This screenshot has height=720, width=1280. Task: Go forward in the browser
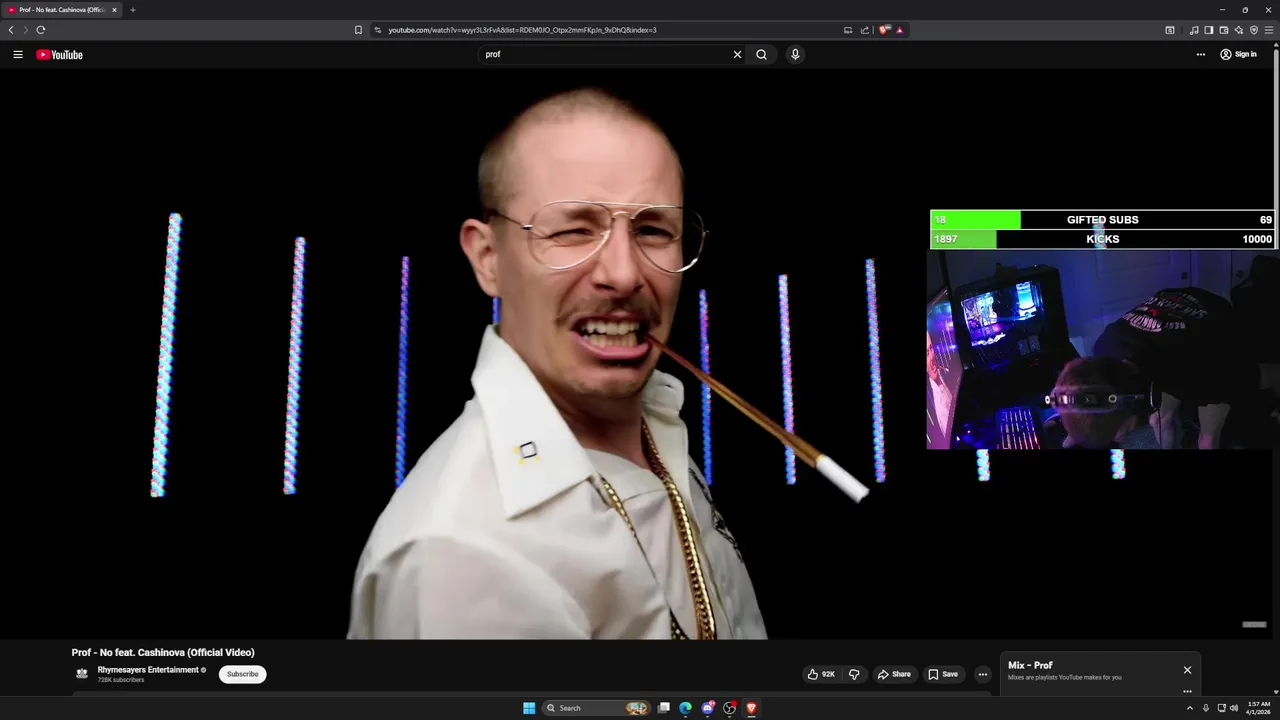pos(26,30)
